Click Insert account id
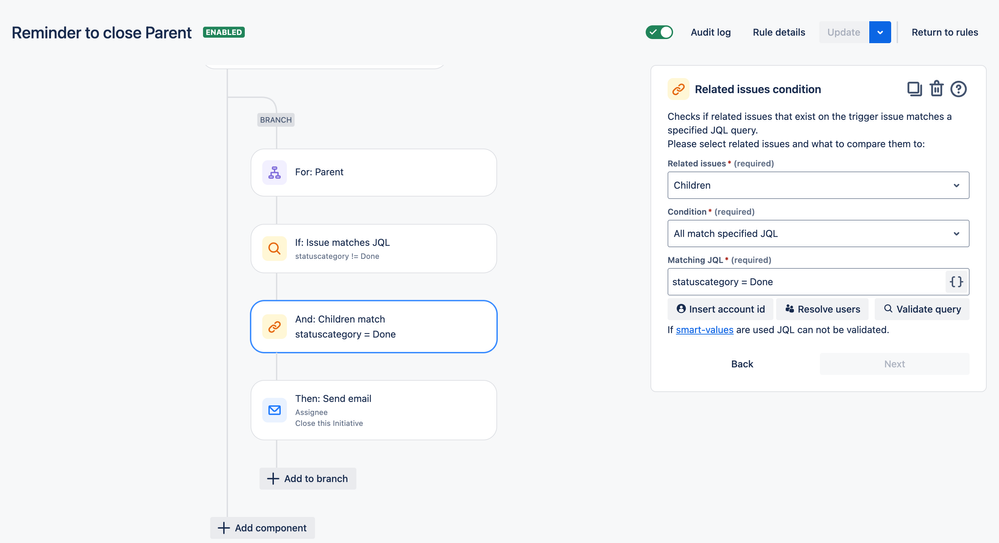 click(721, 309)
